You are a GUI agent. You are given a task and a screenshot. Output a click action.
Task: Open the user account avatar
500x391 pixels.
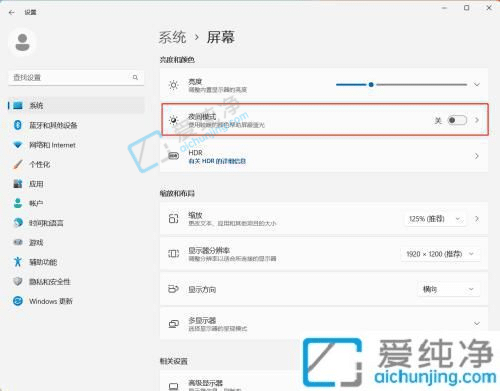point(23,42)
